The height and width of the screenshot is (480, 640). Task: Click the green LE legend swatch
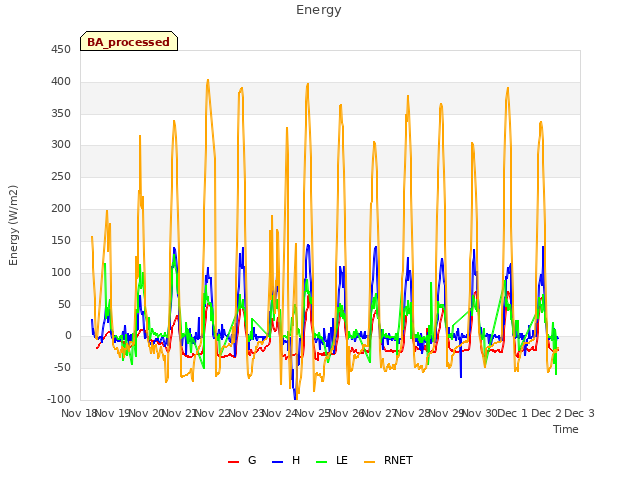coord(322,462)
